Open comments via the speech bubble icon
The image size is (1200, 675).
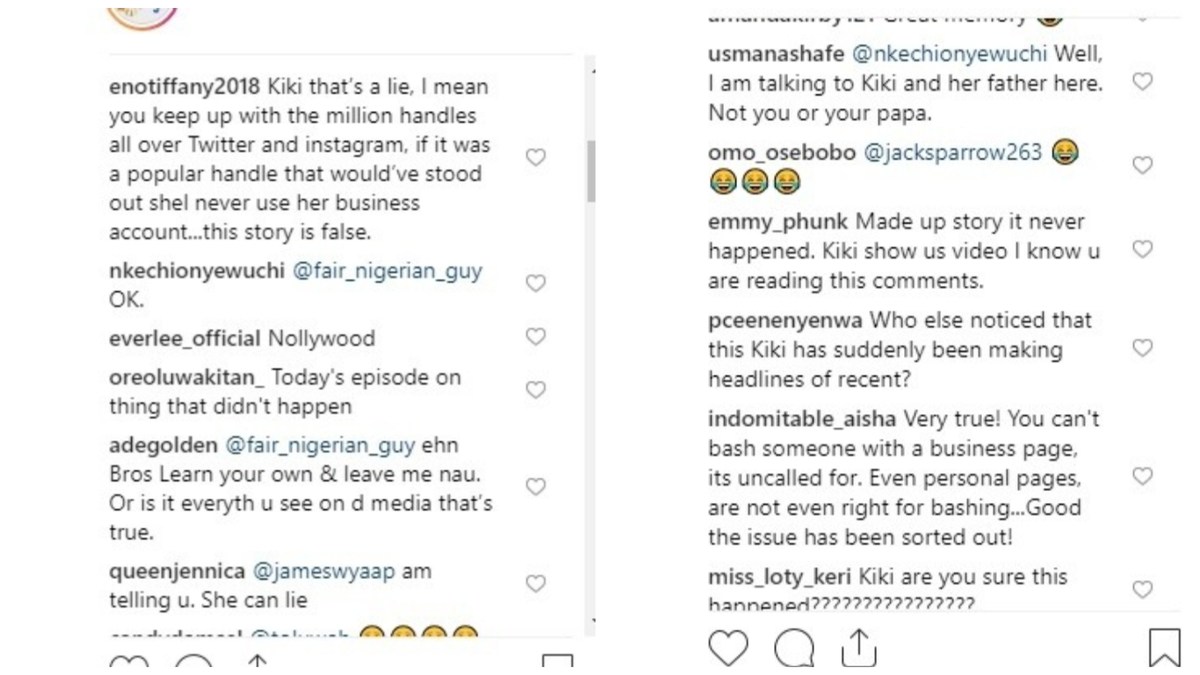pyautogui.click(x=794, y=648)
